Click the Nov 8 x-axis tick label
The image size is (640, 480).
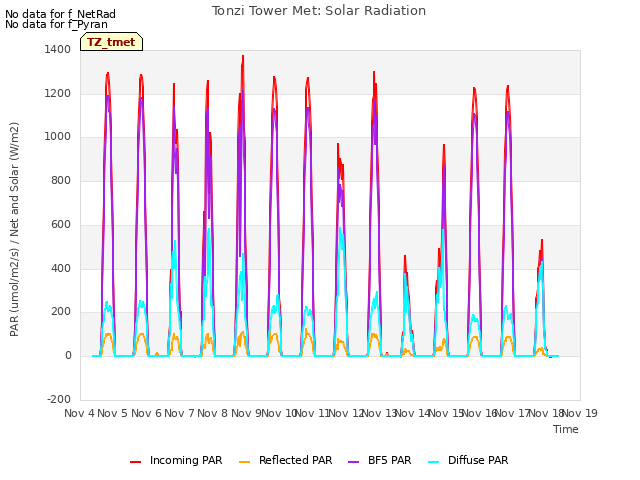(x=213, y=413)
